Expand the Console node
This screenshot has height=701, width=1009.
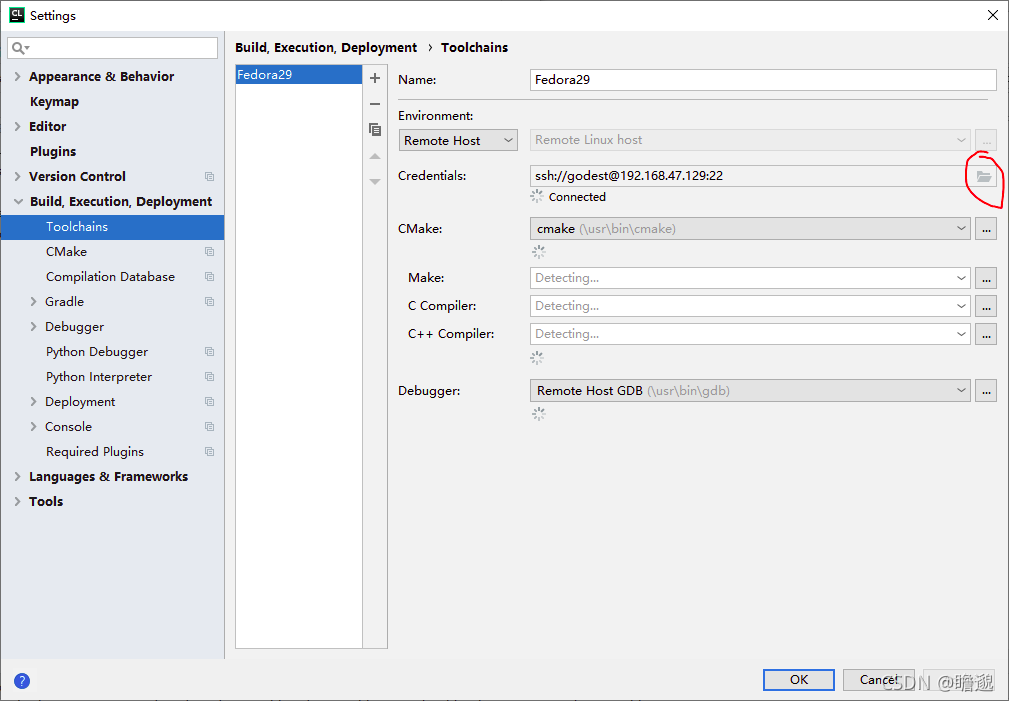[33, 427]
